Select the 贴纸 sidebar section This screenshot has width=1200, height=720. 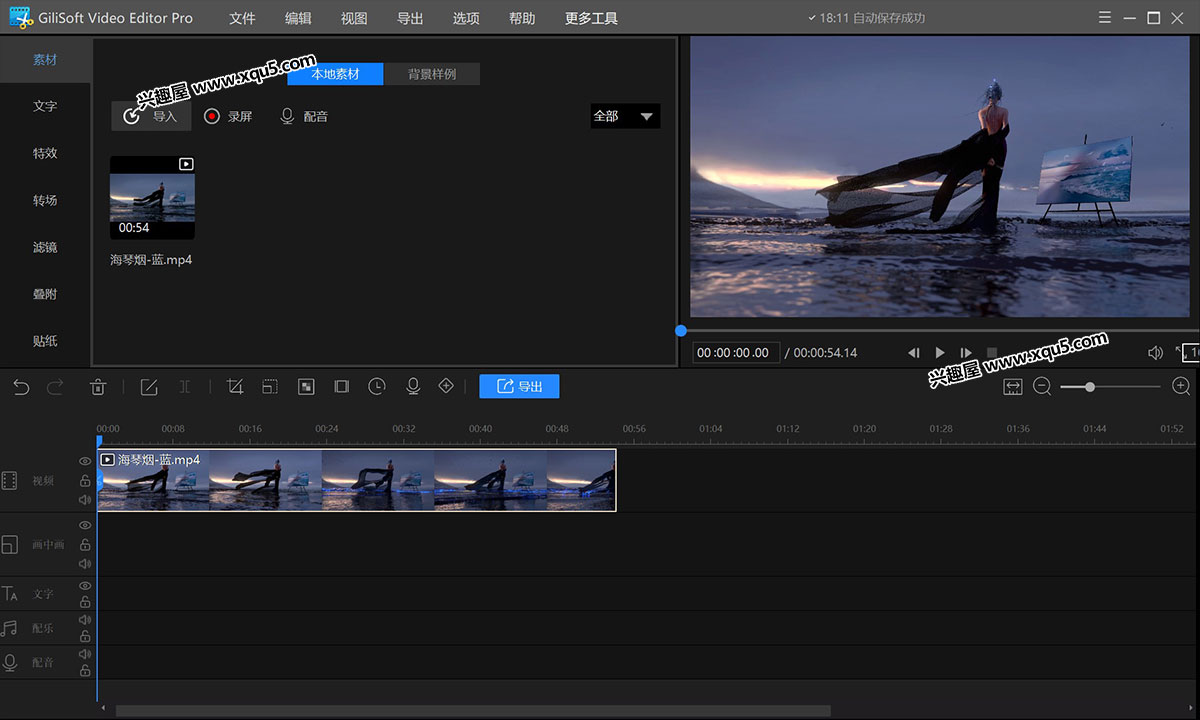pyautogui.click(x=45, y=341)
